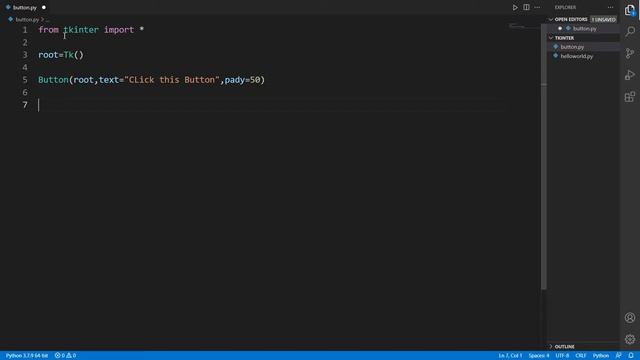Open the Manage gear icon
Viewport: 640px width, 360px height.
click(x=630, y=339)
